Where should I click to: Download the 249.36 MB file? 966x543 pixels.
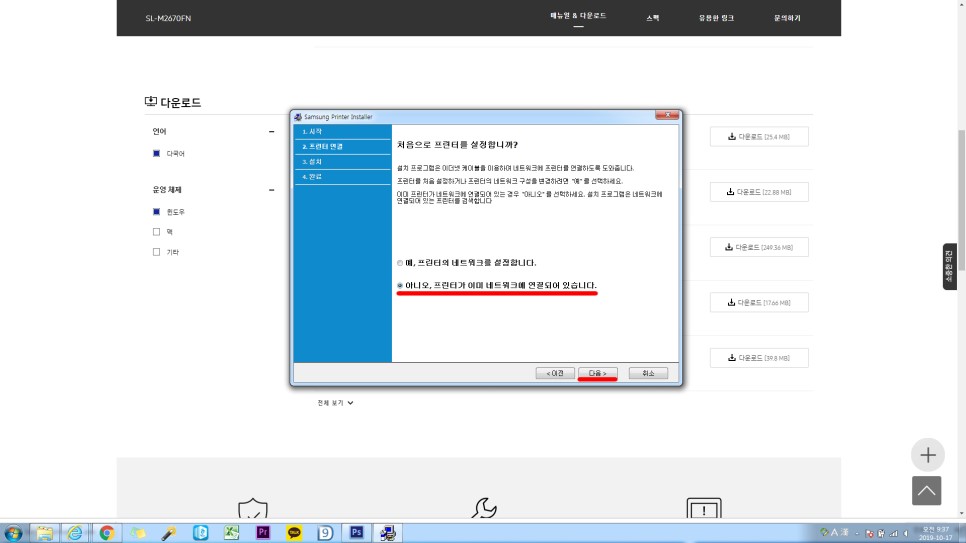point(759,247)
